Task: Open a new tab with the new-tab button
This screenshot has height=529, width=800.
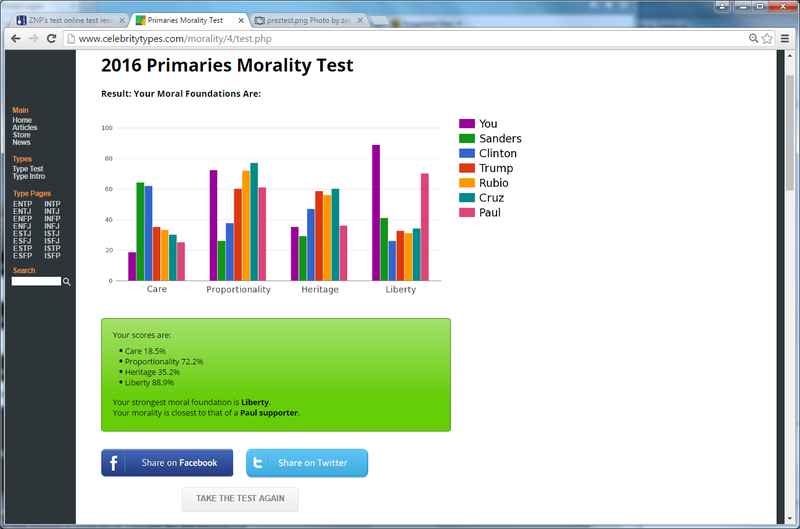Action: point(379,20)
